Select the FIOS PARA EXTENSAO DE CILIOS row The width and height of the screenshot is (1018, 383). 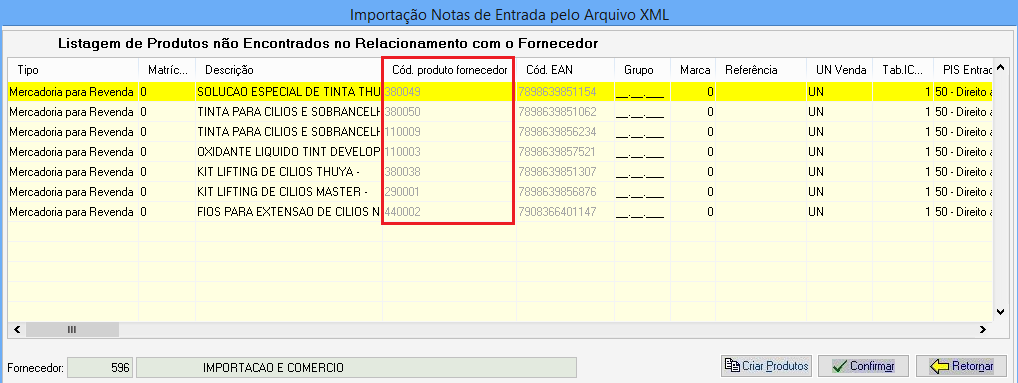(501, 212)
